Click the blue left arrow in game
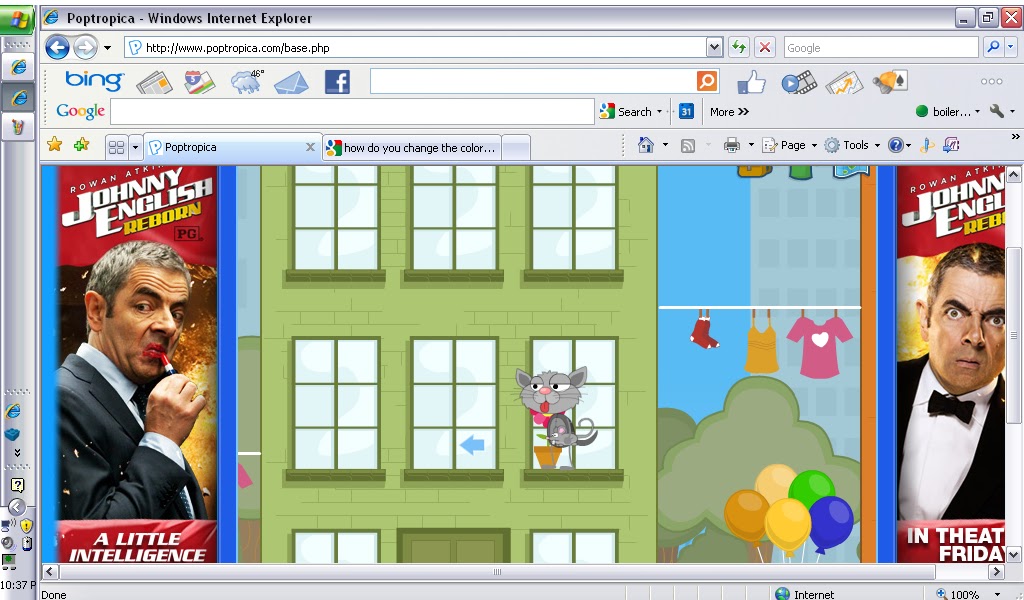The width and height of the screenshot is (1024, 600). click(x=472, y=445)
